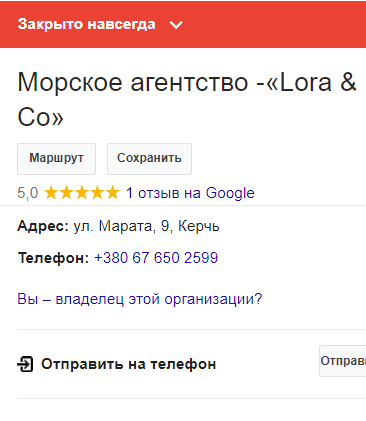Open "Вы – владелец этой организации?" link
This screenshot has width=366, height=421.
tap(140, 299)
